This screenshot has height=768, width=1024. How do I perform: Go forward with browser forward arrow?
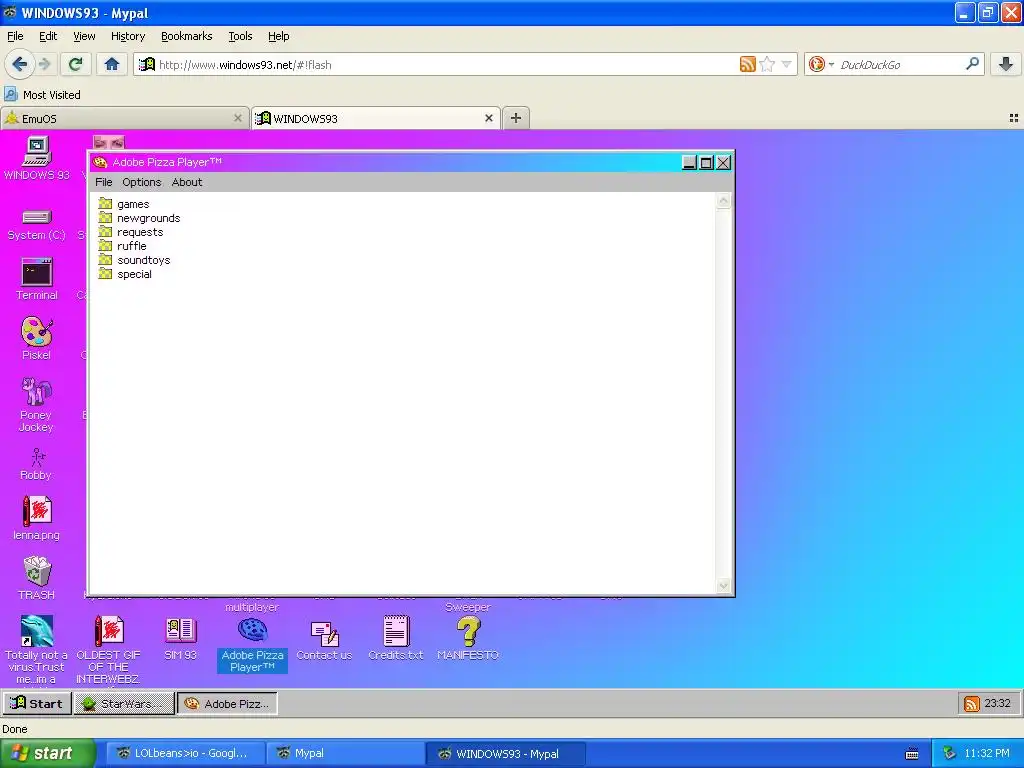[x=44, y=64]
